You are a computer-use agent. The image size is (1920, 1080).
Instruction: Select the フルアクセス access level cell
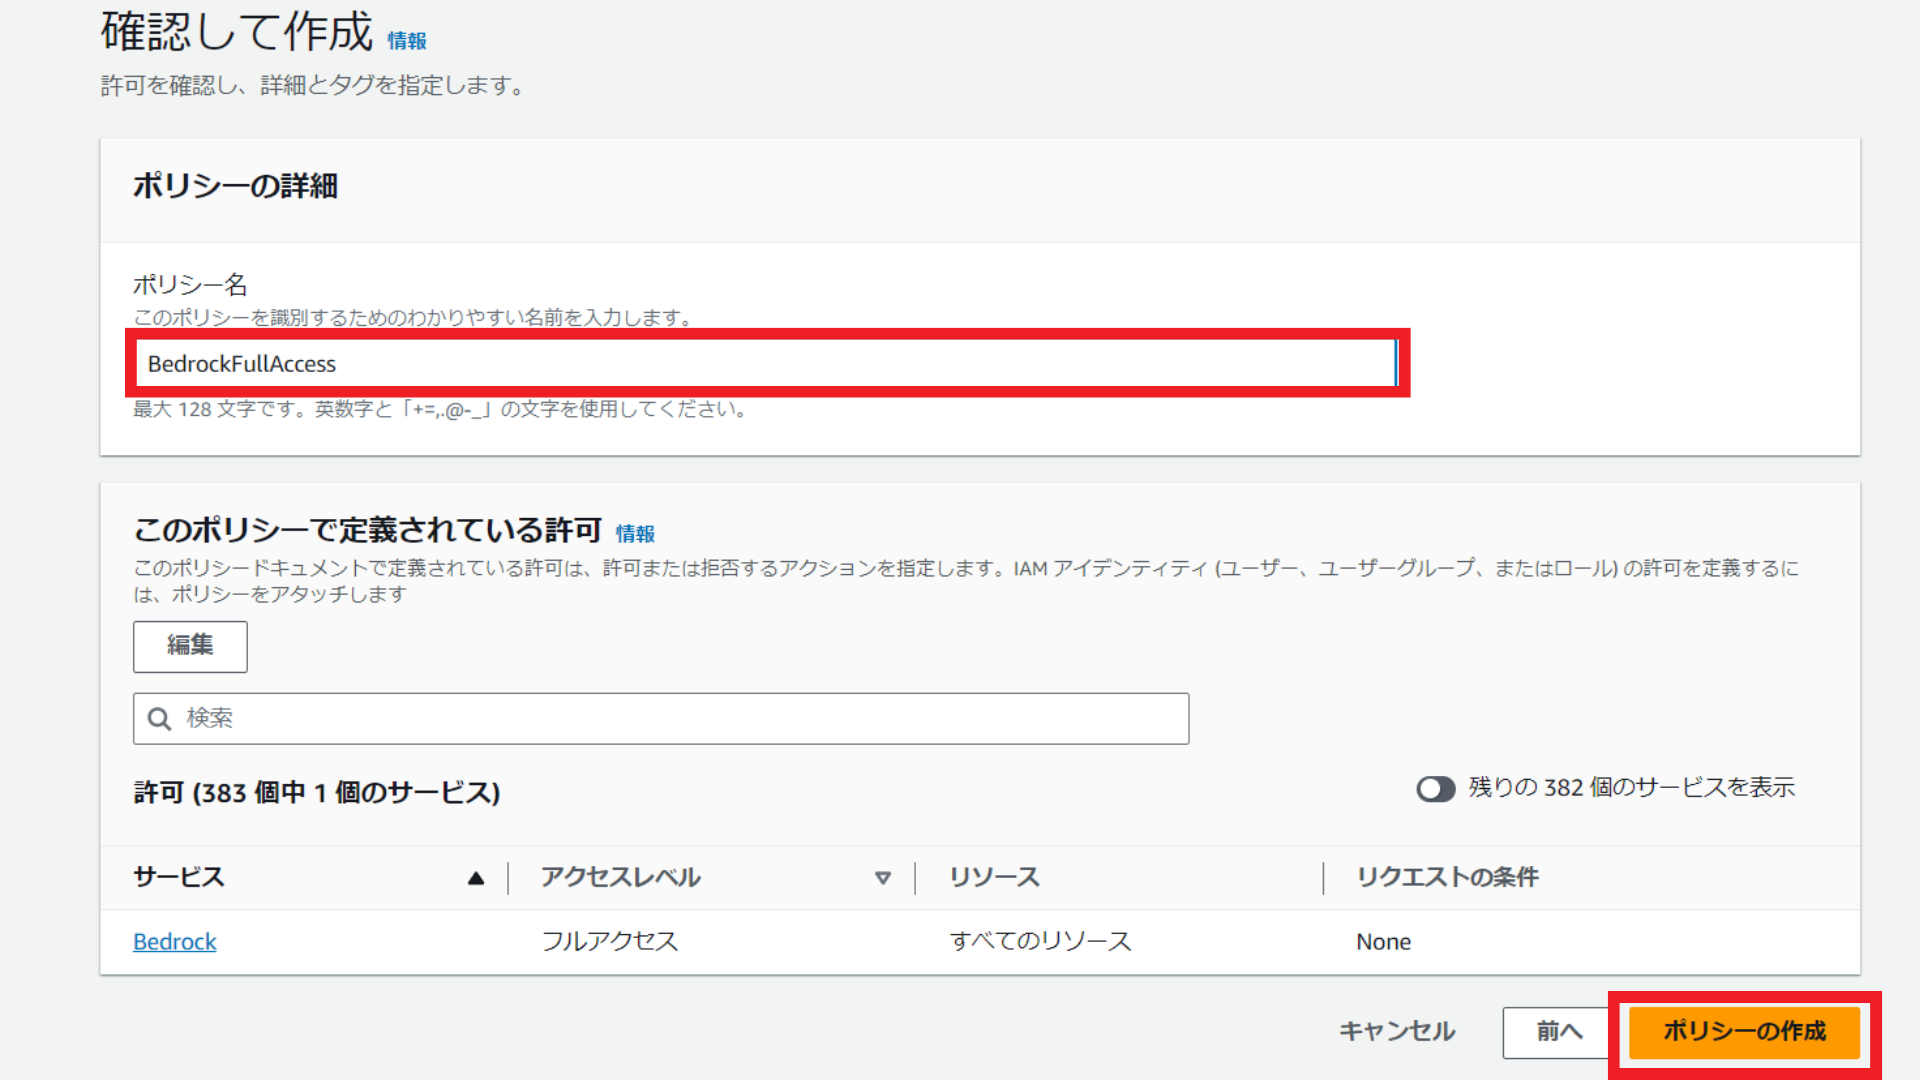coord(609,941)
